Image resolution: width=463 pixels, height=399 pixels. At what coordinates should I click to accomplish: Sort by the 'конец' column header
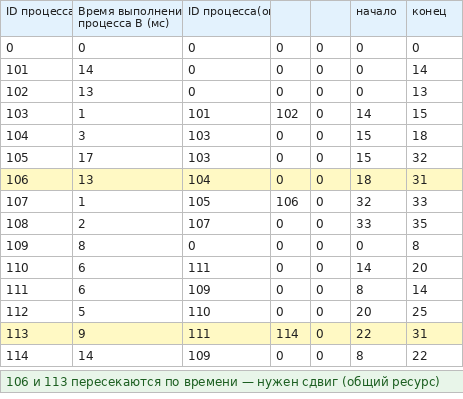tap(434, 18)
